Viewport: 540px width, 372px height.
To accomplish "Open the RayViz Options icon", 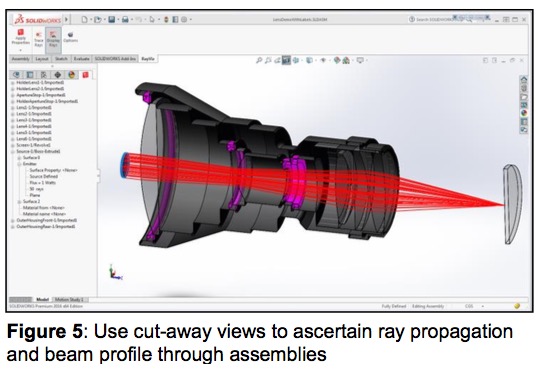I will pyautogui.click(x=71, y=37).
